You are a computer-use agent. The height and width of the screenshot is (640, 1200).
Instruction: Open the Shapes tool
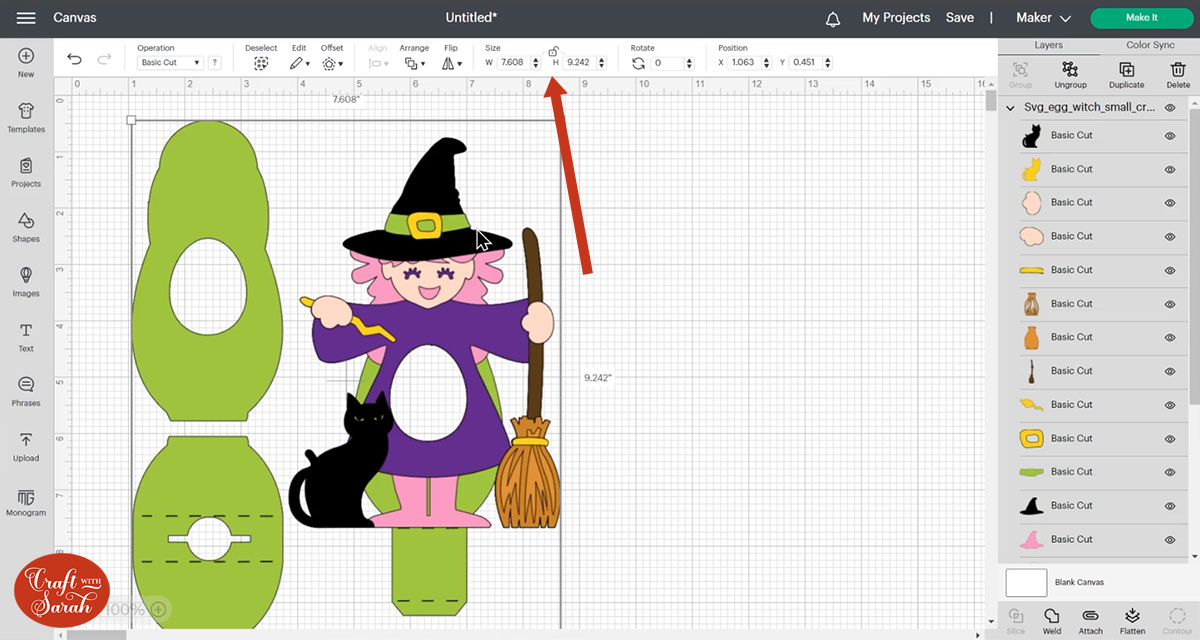(26, 227)
